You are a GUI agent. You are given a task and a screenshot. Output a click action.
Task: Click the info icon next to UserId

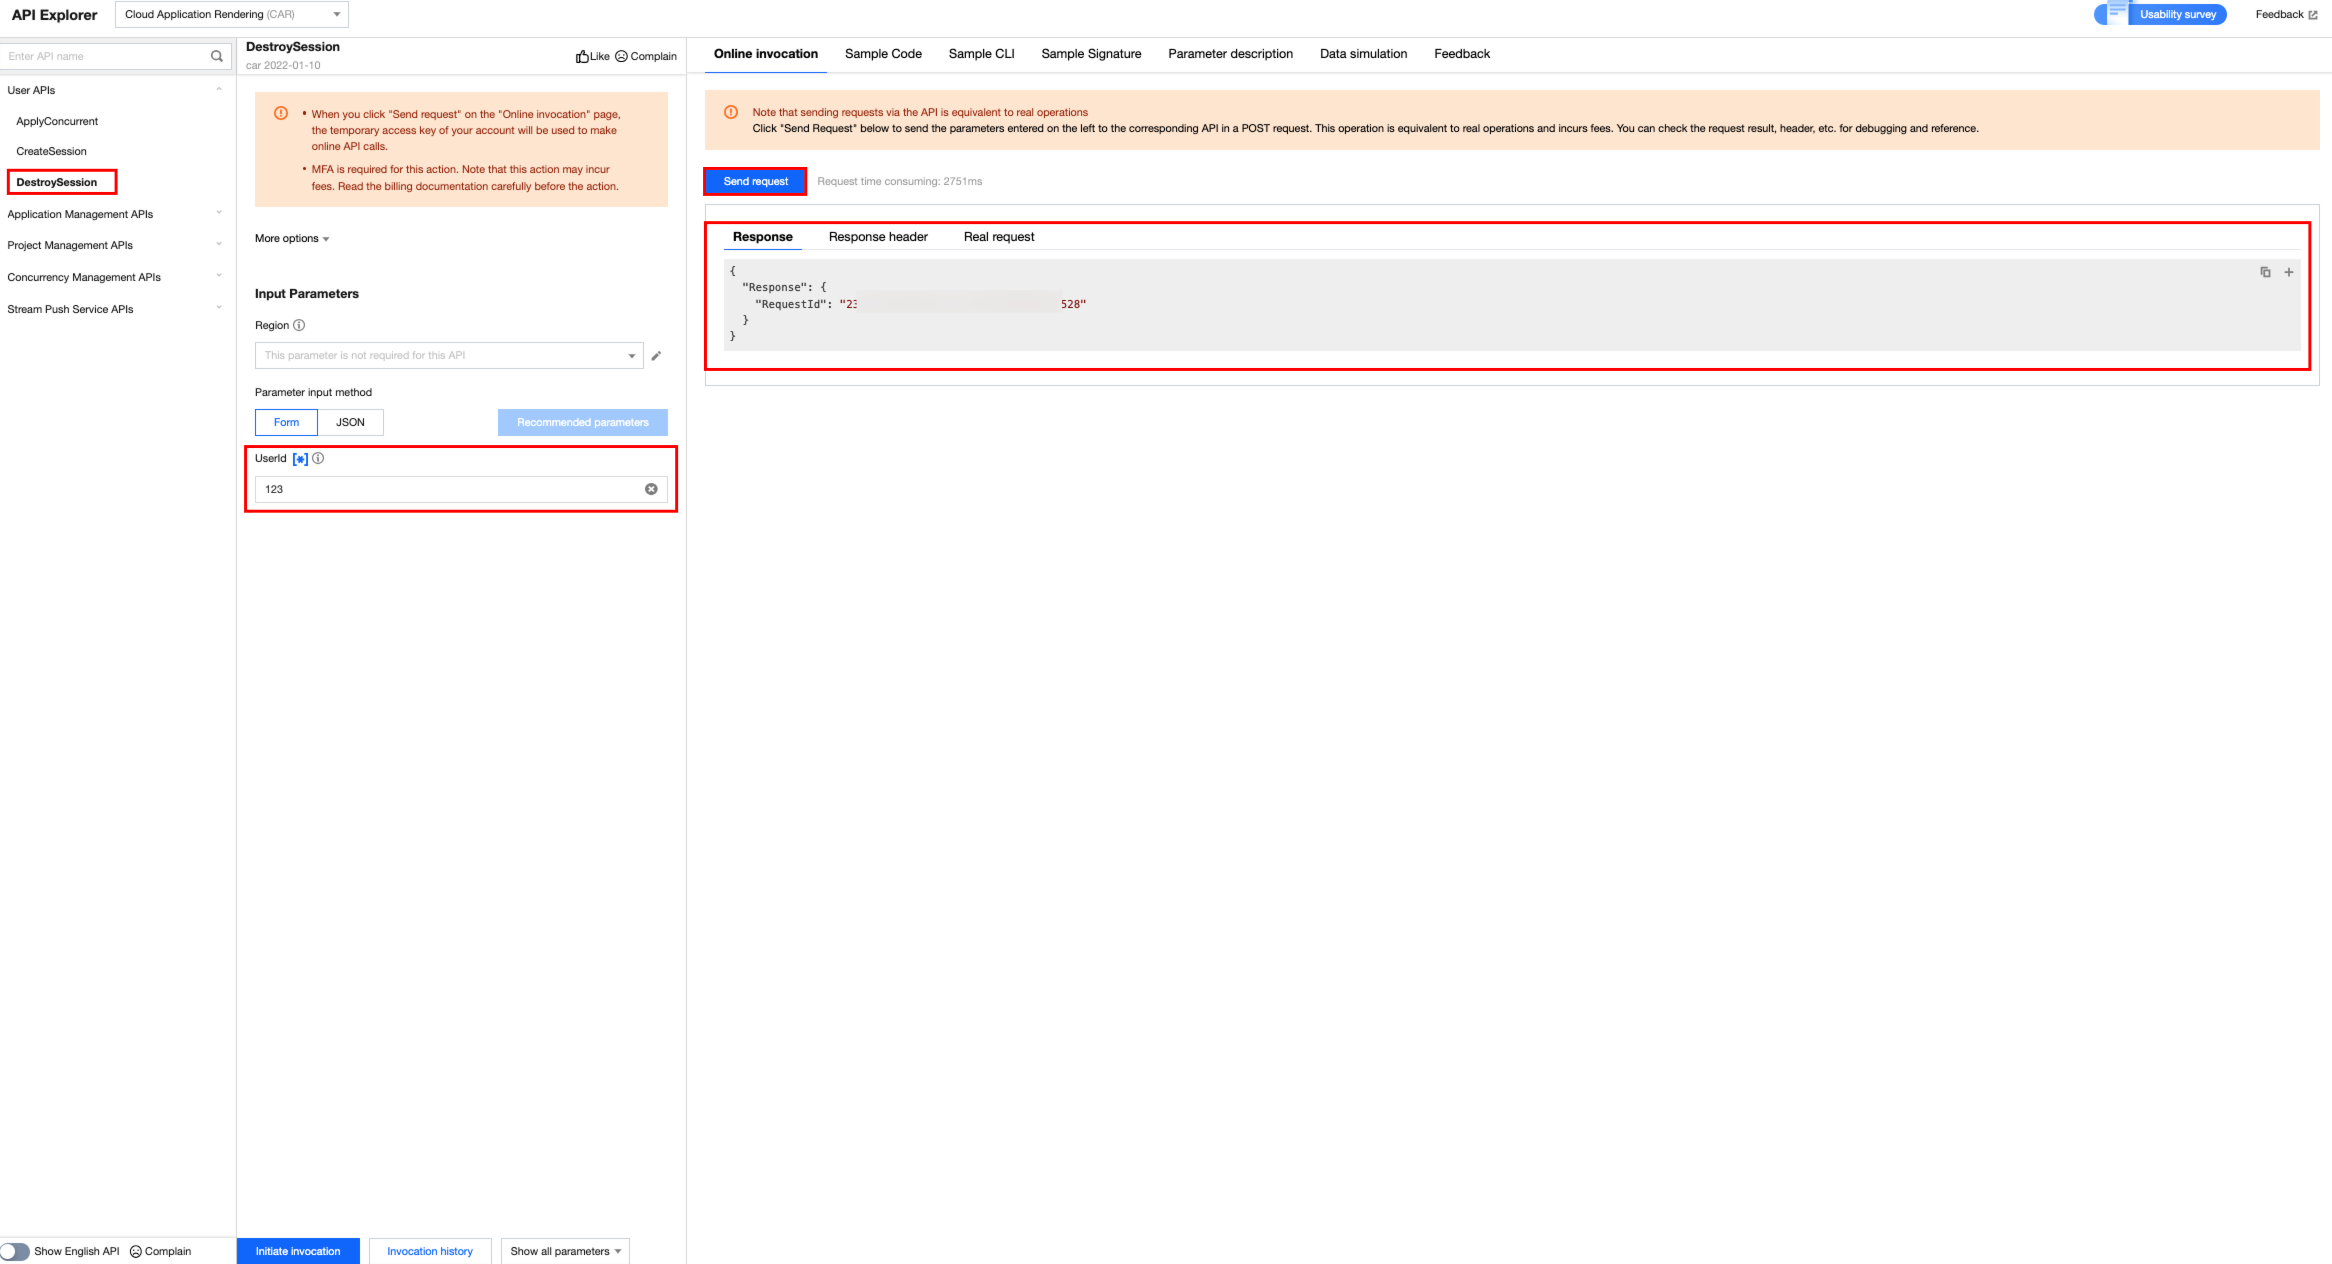point(318,458)
